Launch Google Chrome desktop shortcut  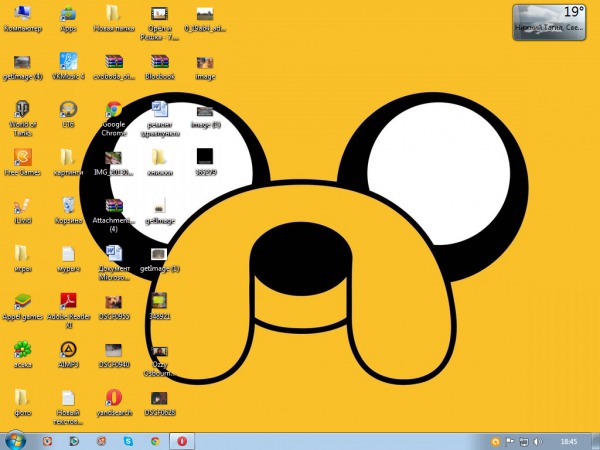pyautogui.click(x=114, y=119)
